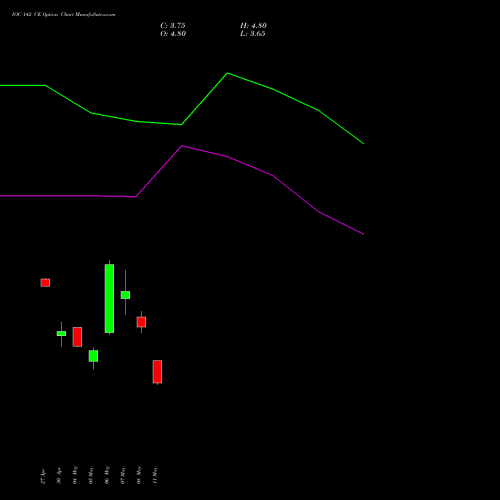Click the green candle for 05 May
Viewport: 500px width, 500px height.
[93, 356]
